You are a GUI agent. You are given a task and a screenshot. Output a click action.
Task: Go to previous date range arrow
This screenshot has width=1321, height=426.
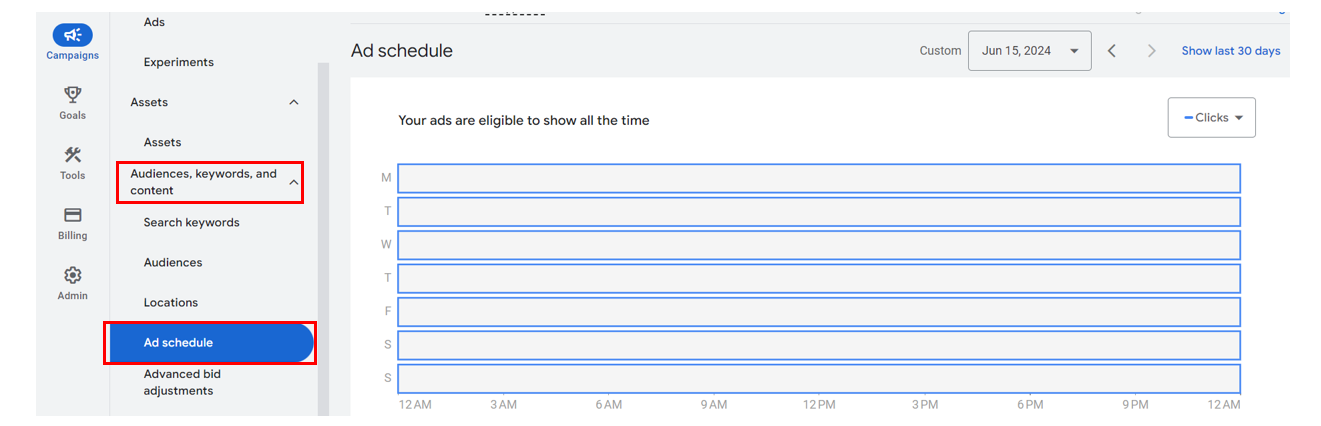pyautogui.click(x=1112, y=51)
